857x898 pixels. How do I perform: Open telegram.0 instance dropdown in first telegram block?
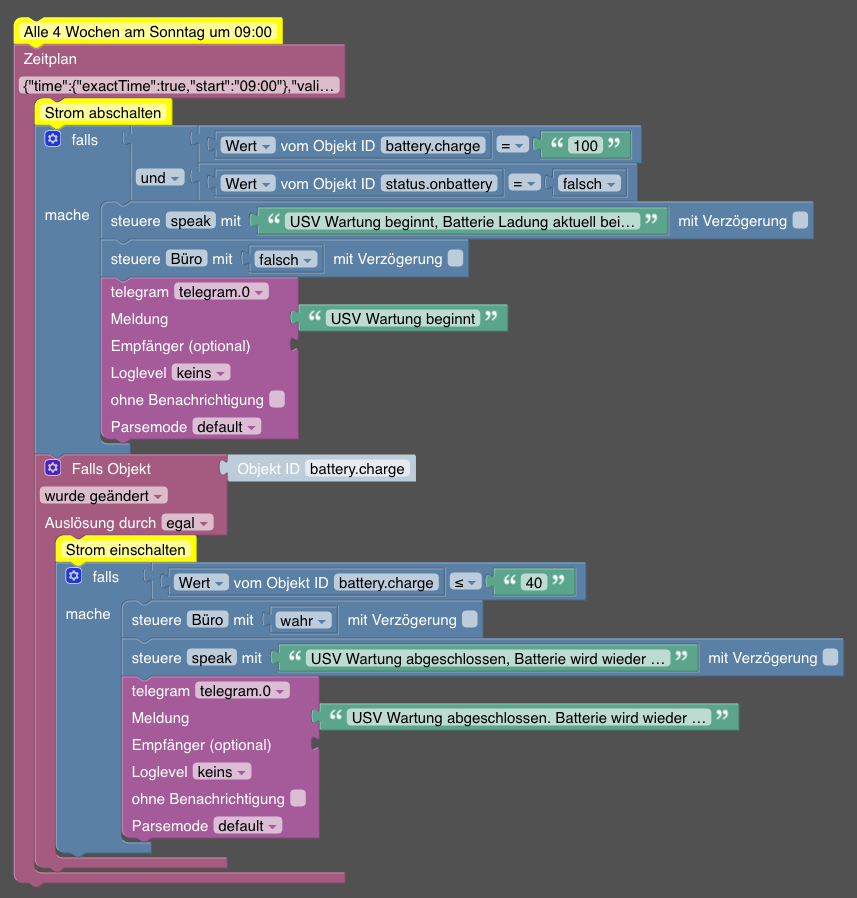click(221, 292)
